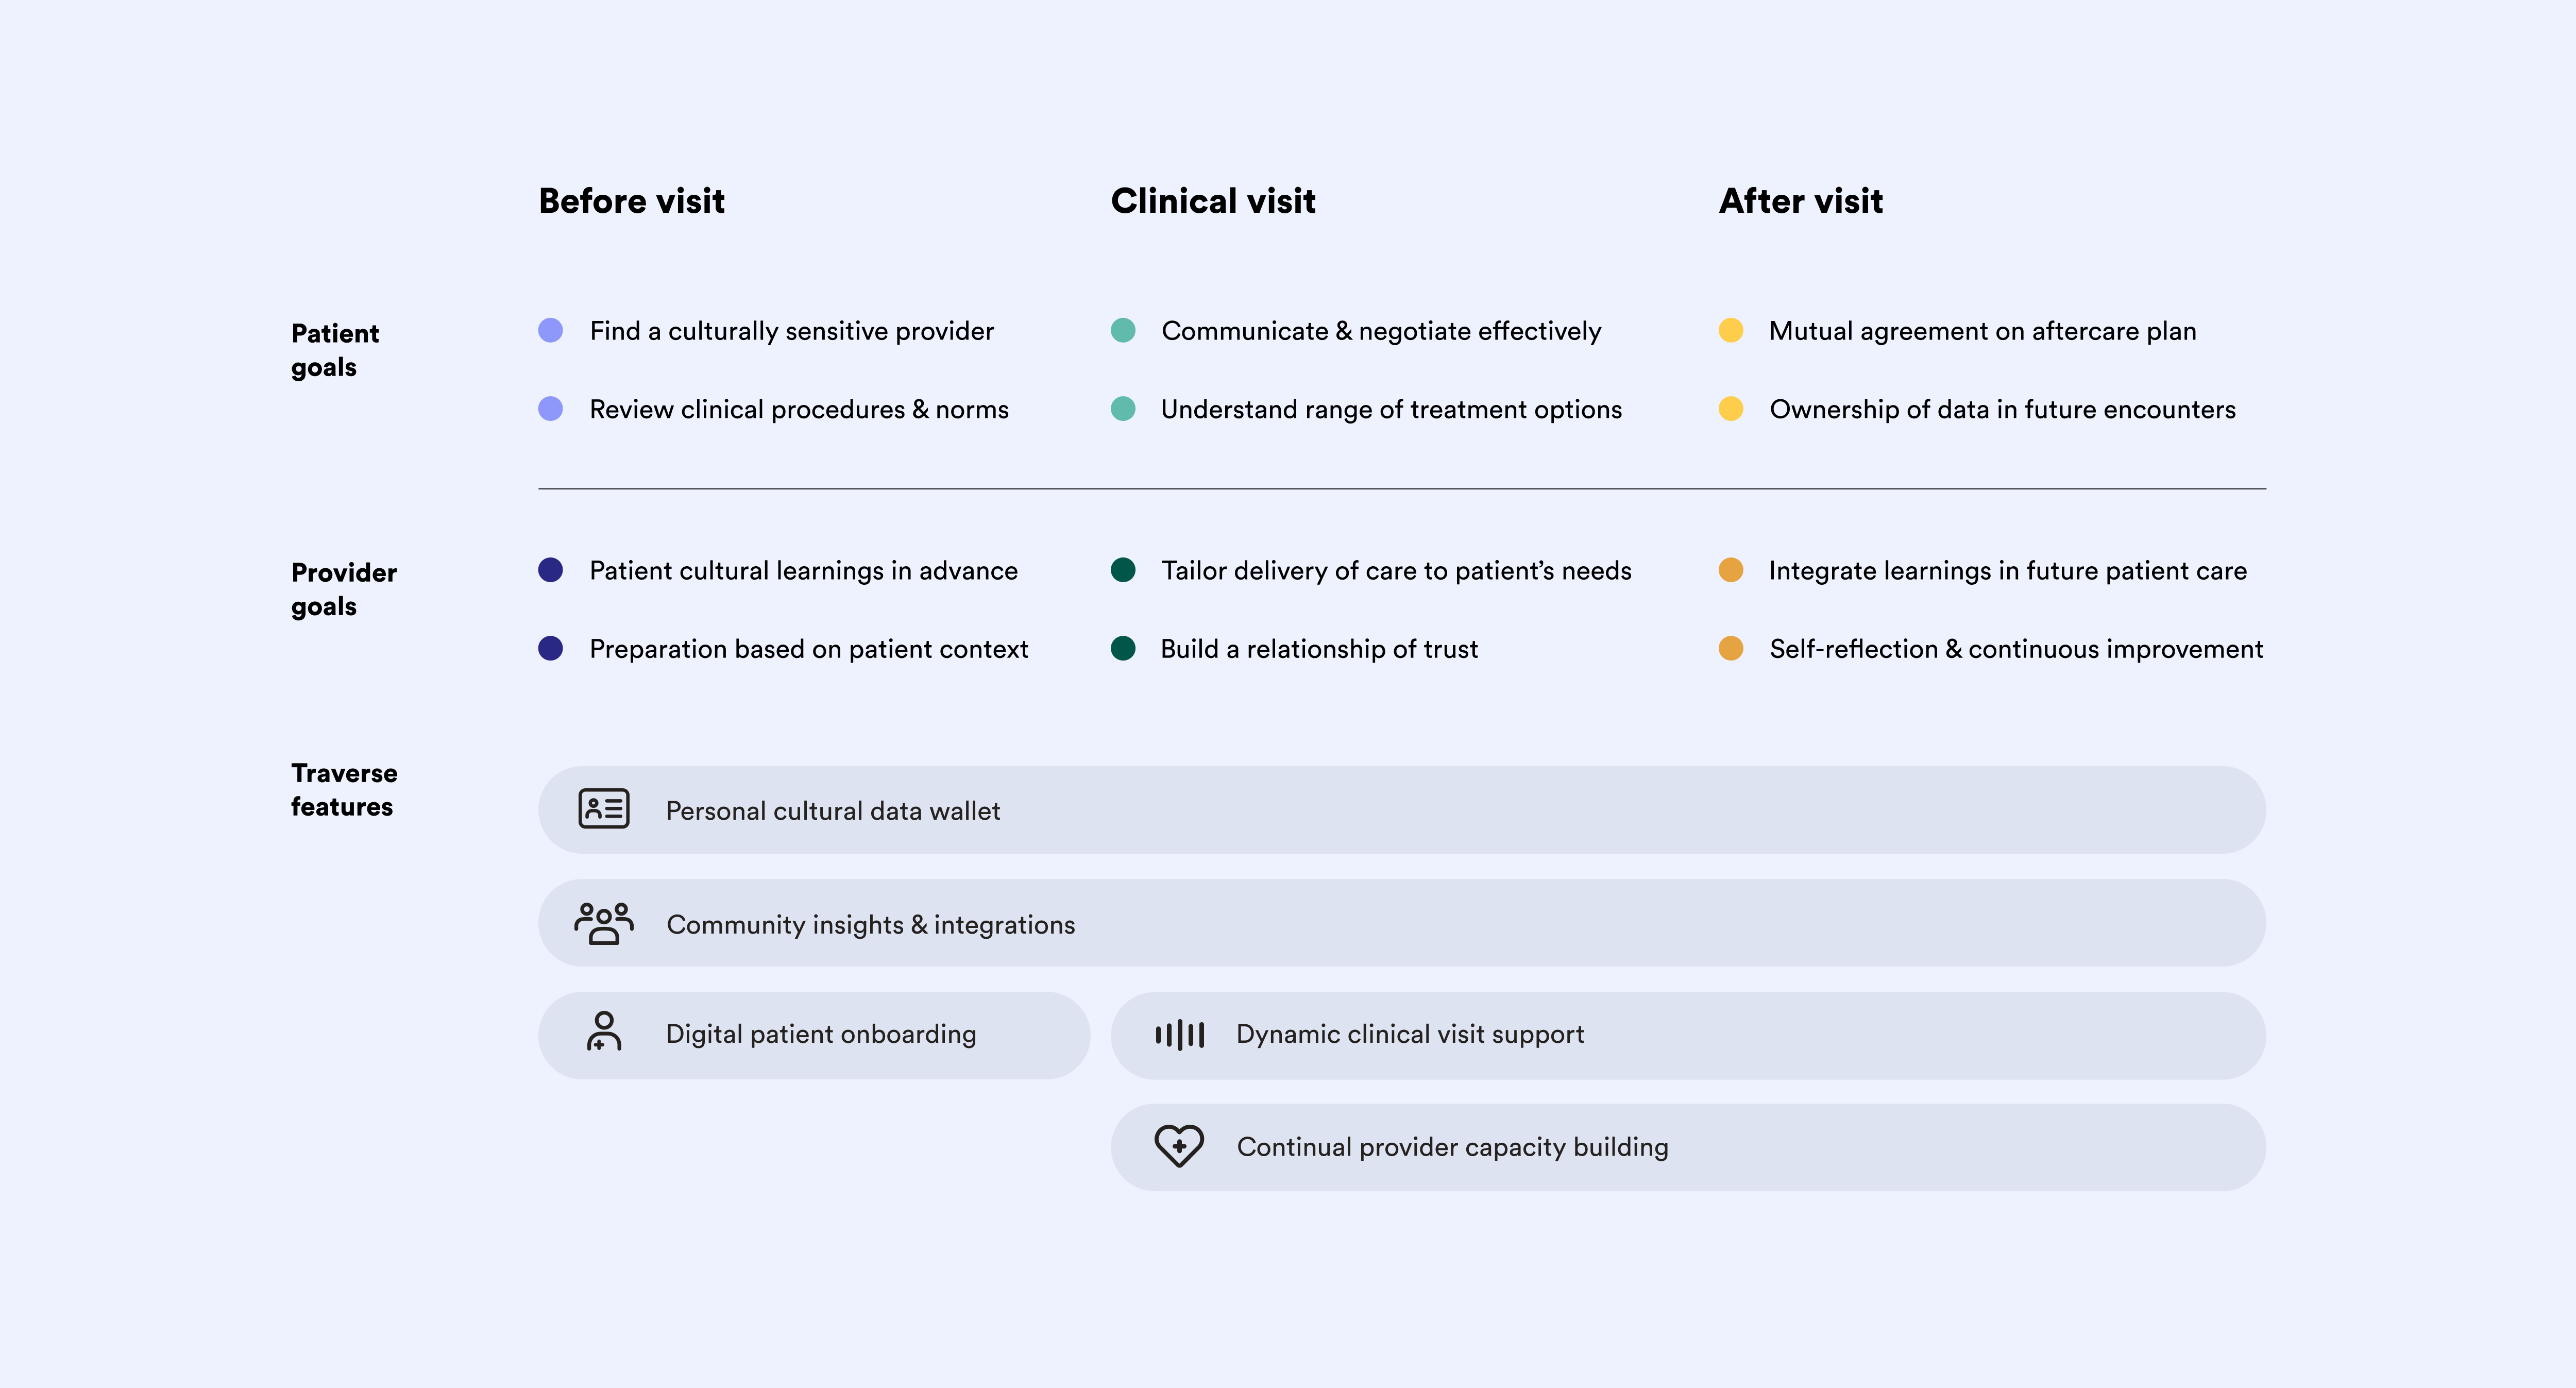2576x1388 pixels.
Task: Click teal dot beside Communicate & negotiate effectively
Action: 1123,331
